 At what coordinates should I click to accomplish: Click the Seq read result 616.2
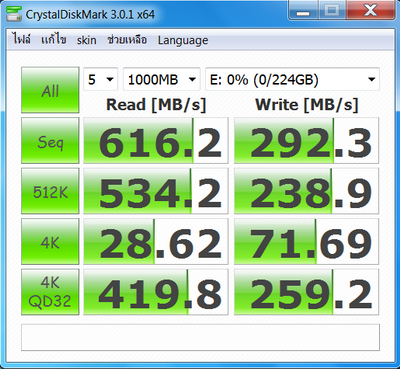point(156,140)
